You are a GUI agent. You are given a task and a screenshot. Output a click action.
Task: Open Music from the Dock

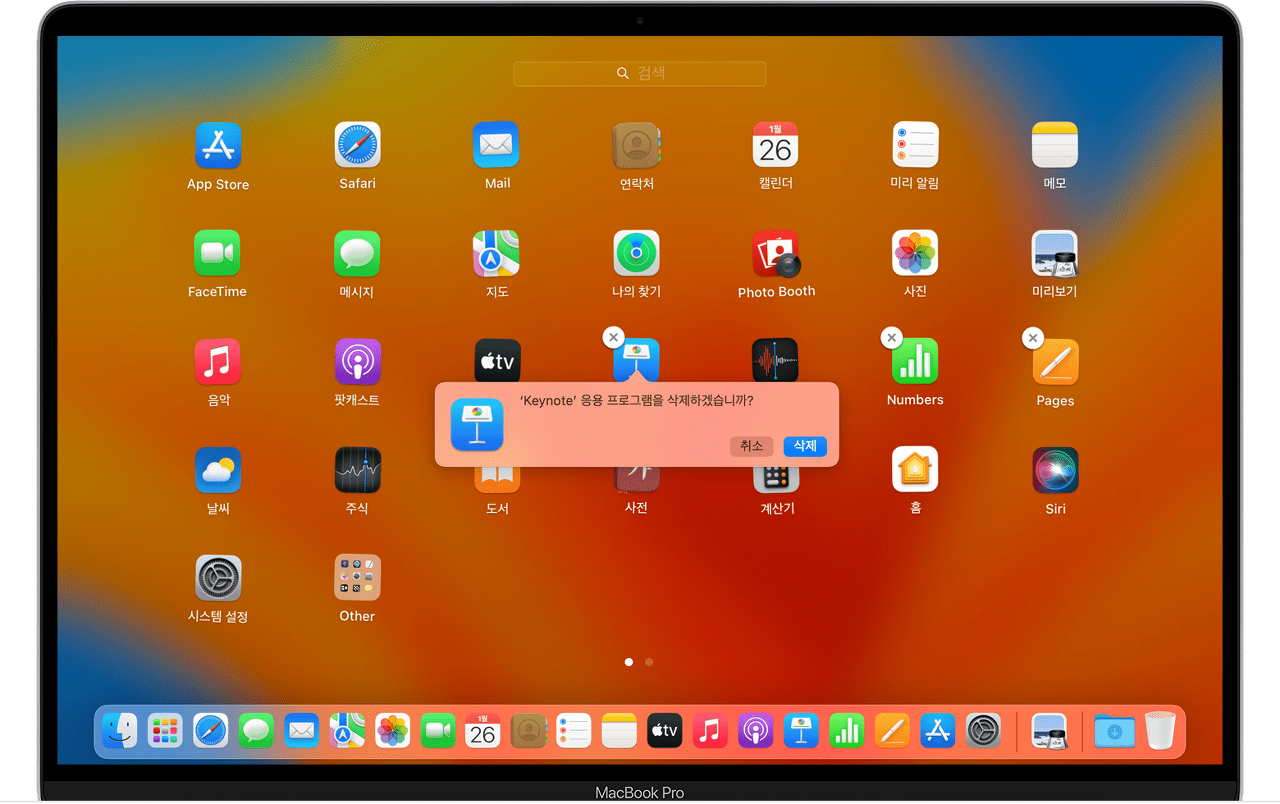(x=710, y=730)
